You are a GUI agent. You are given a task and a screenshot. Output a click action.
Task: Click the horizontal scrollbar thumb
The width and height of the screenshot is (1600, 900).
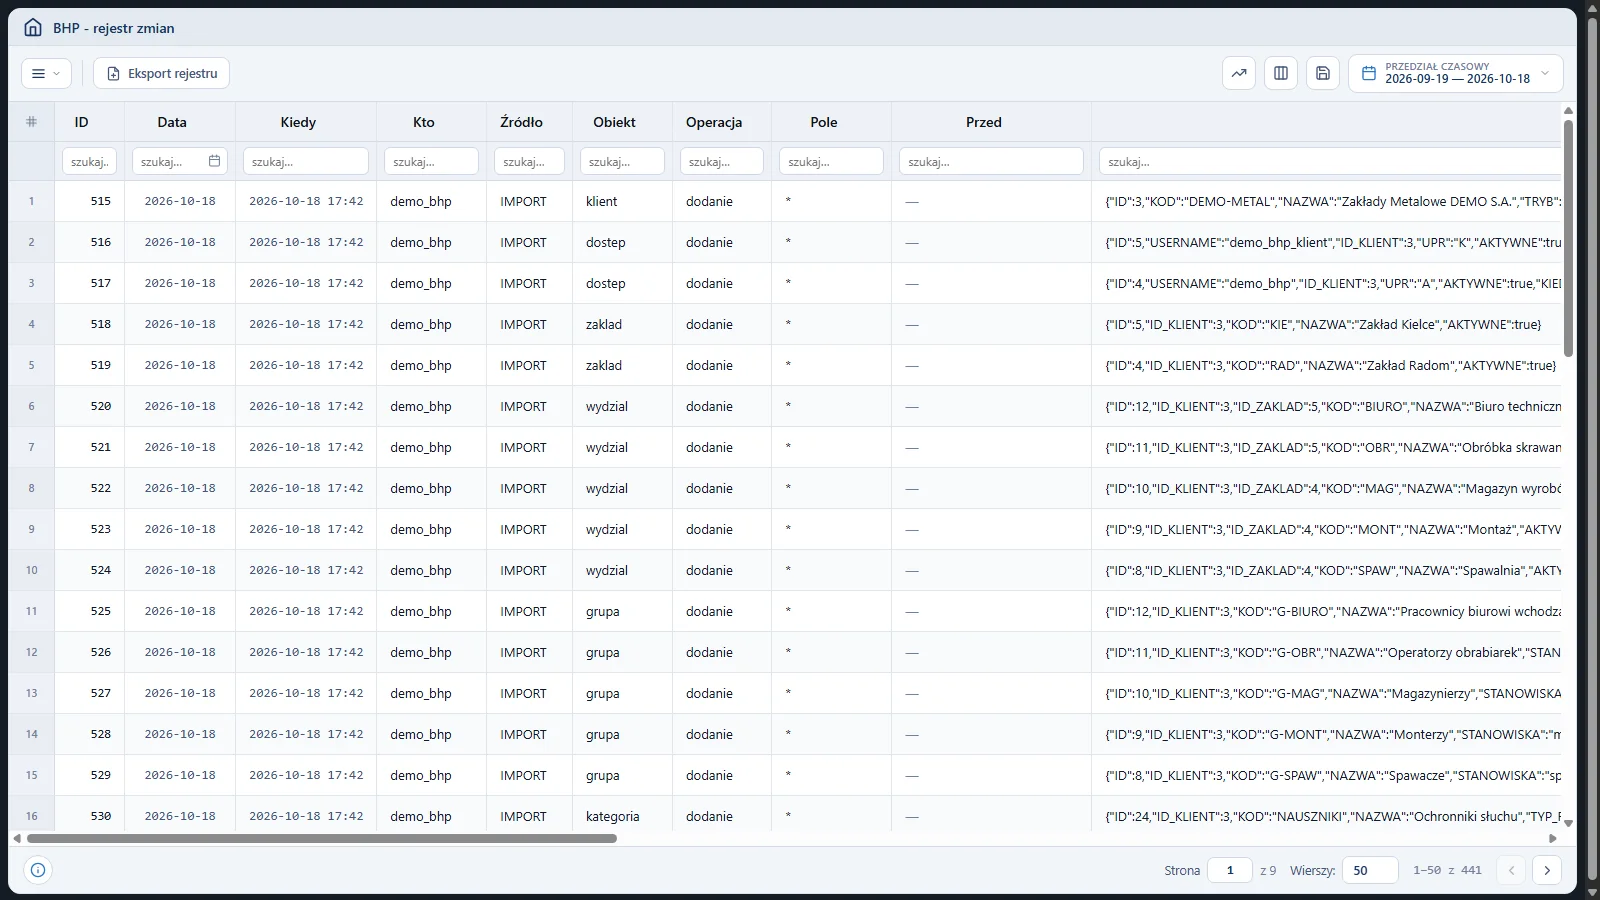point(322,838)
